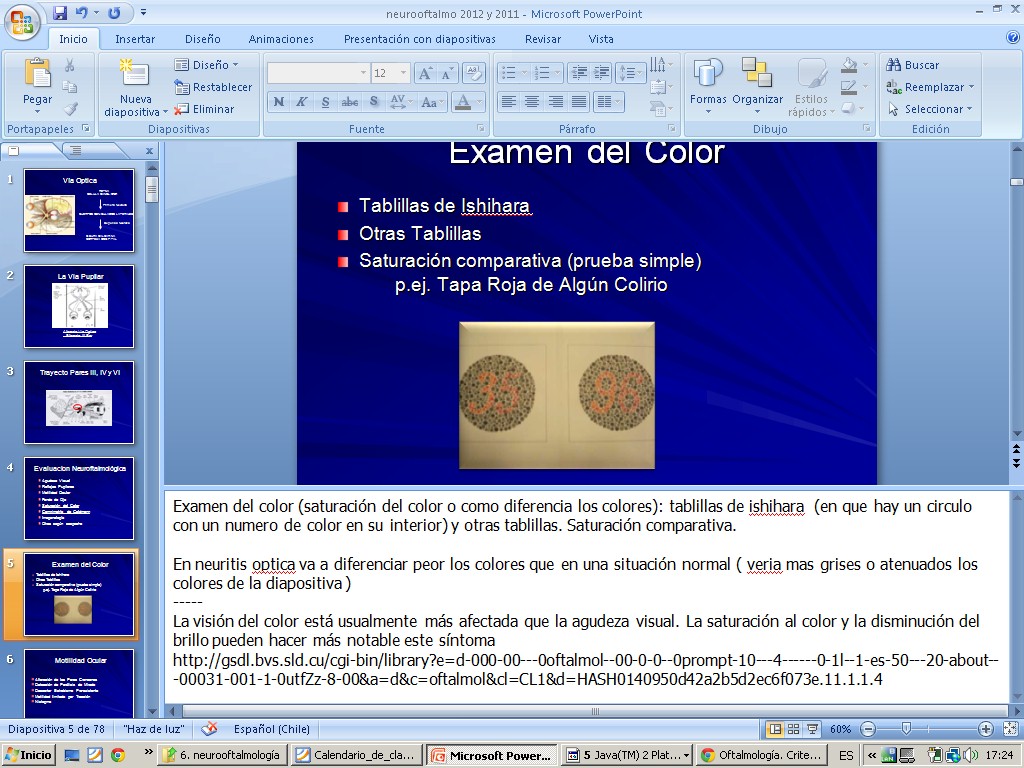
Task: Click the zoom slider handle
Action: click(x=906, y=729)
